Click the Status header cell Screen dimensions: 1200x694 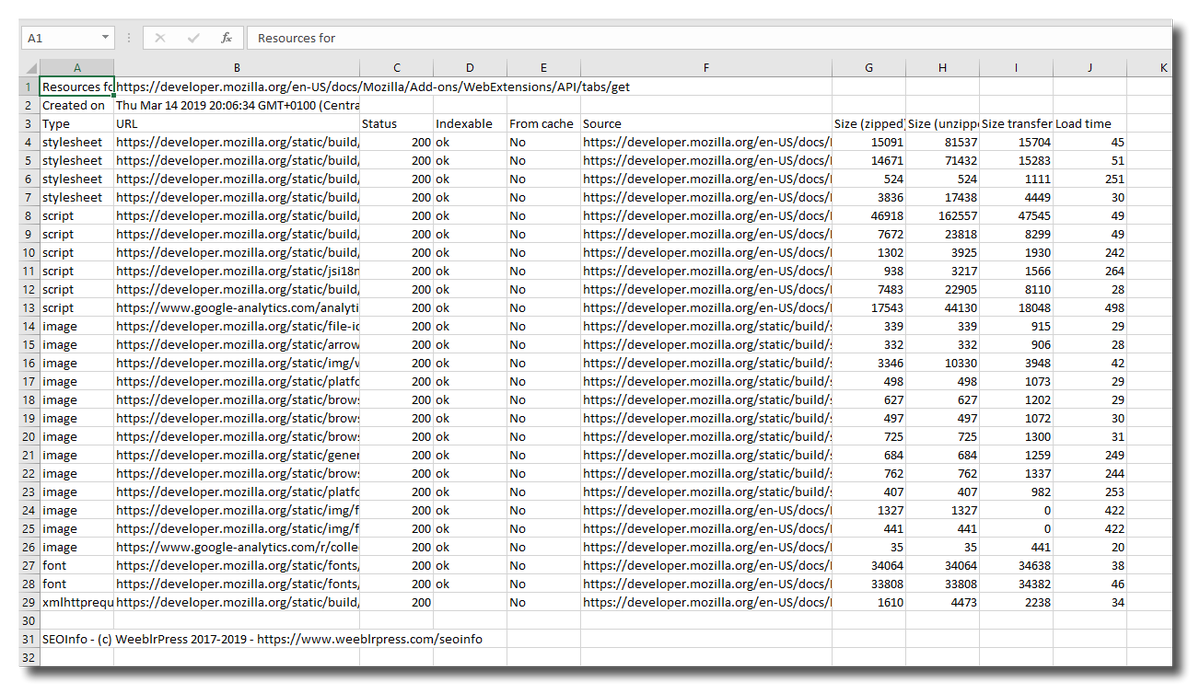click(396, 124)
